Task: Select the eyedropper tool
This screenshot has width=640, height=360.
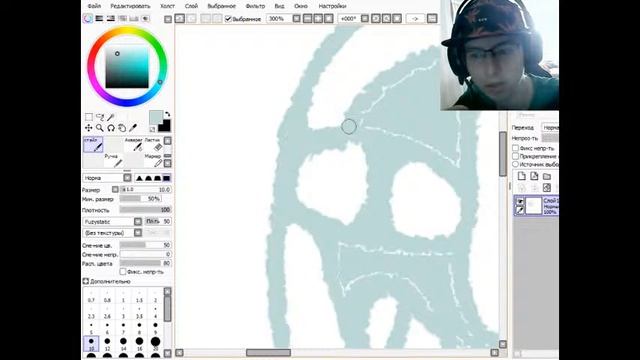Action: [x=133, y=128]
